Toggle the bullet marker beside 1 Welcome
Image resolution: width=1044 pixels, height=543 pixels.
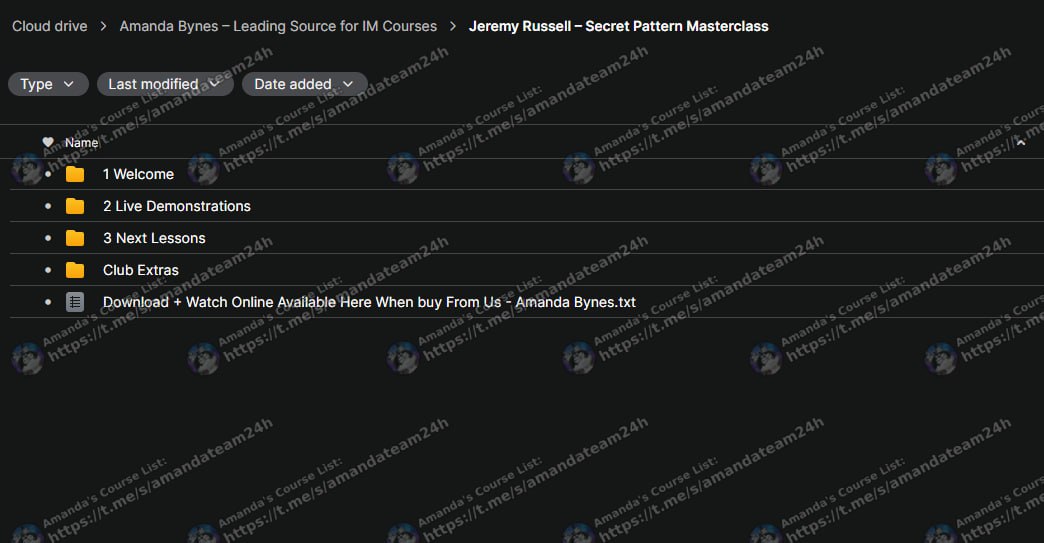pyautogui.click(x=47, y=174)
